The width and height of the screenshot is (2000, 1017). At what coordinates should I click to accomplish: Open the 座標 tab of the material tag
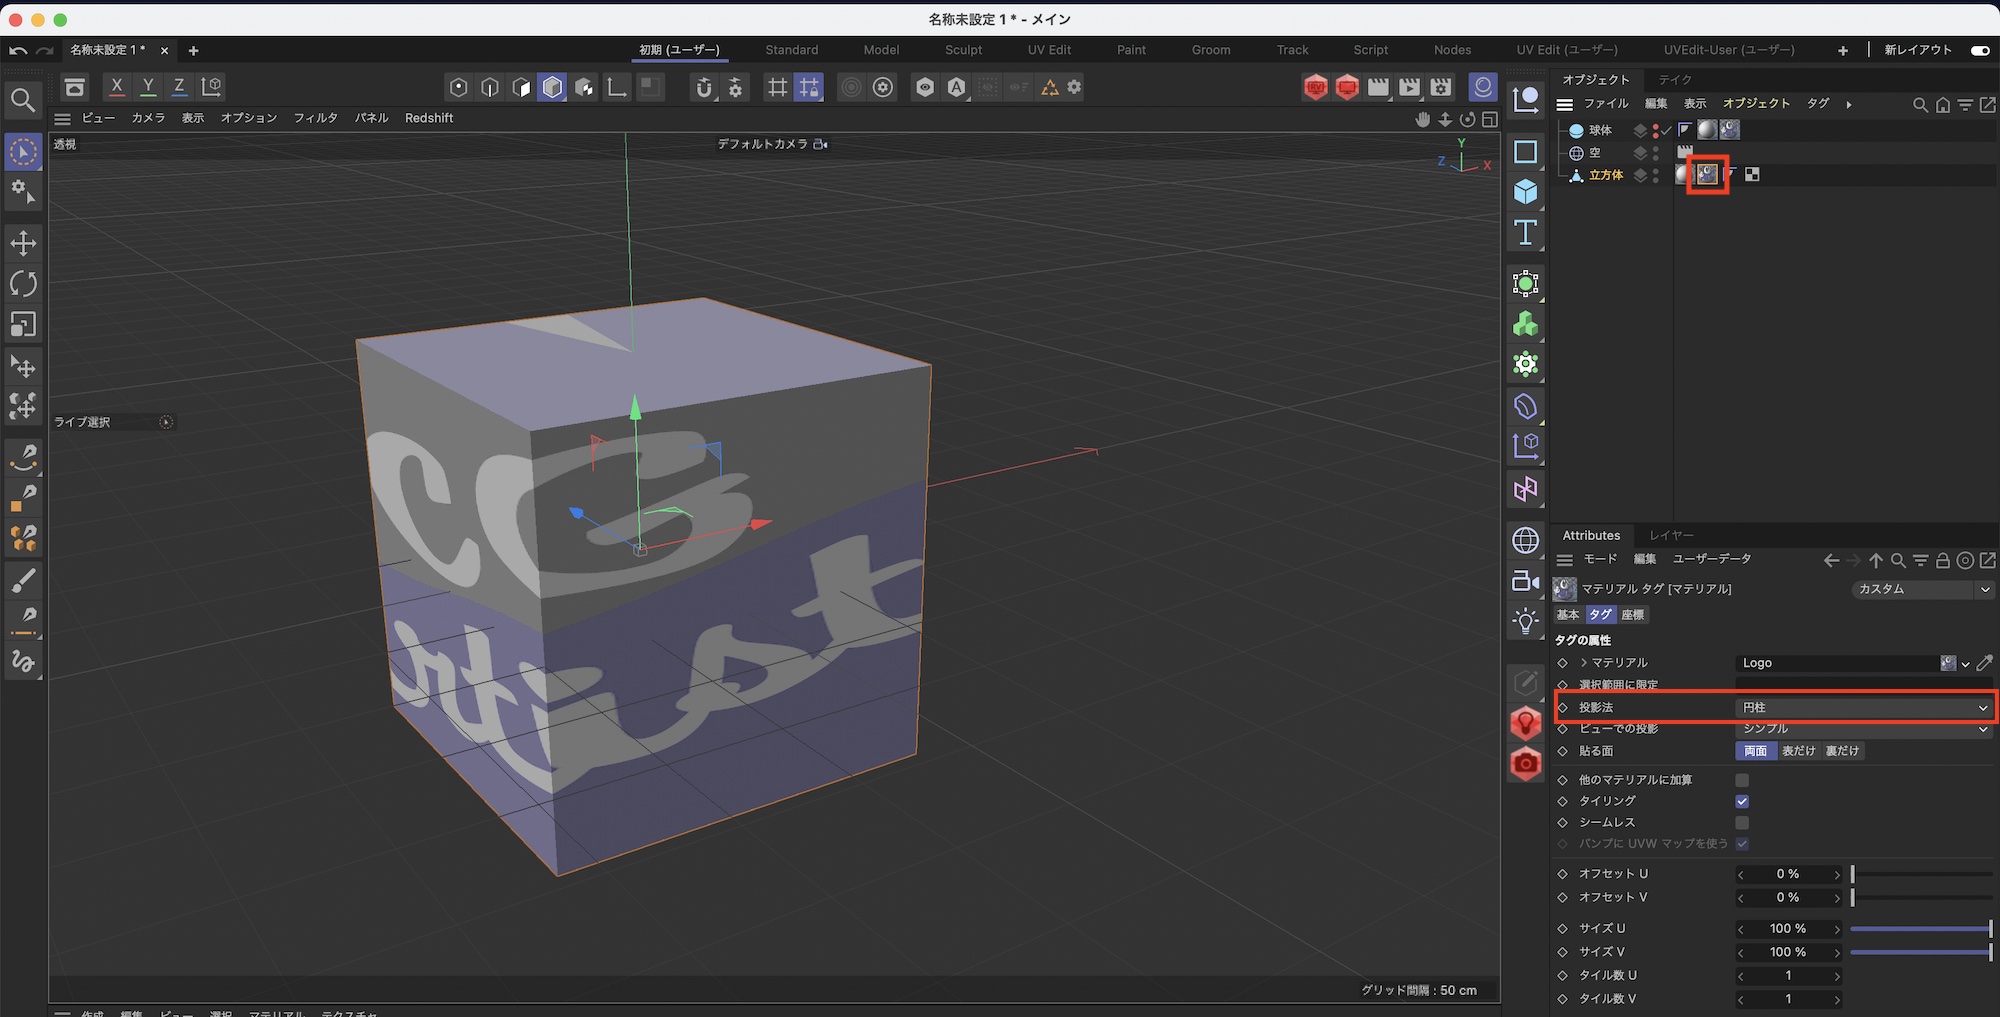[x=1633, y=615]
